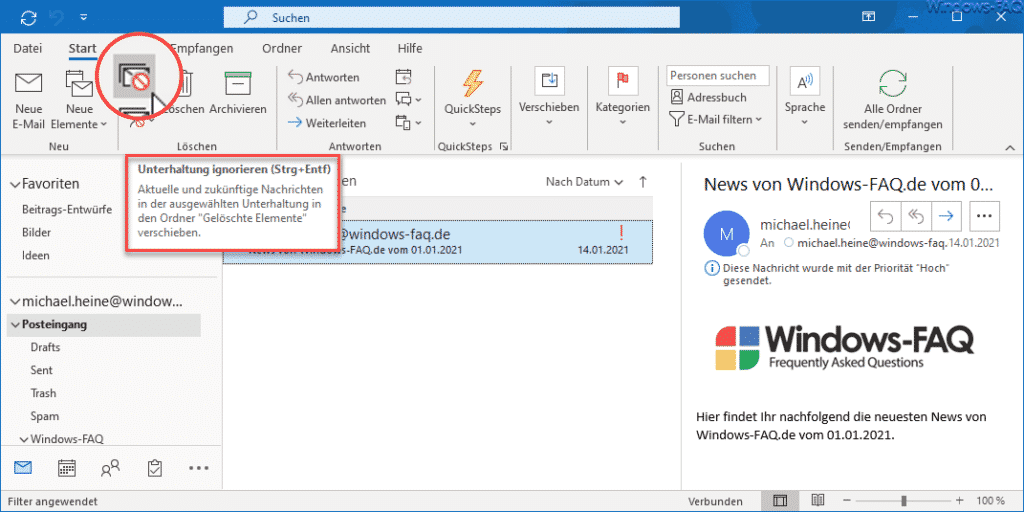Viewport: 1024px width, 512px height.
Task: Open the Sent folder
Action: click(41, 370)
